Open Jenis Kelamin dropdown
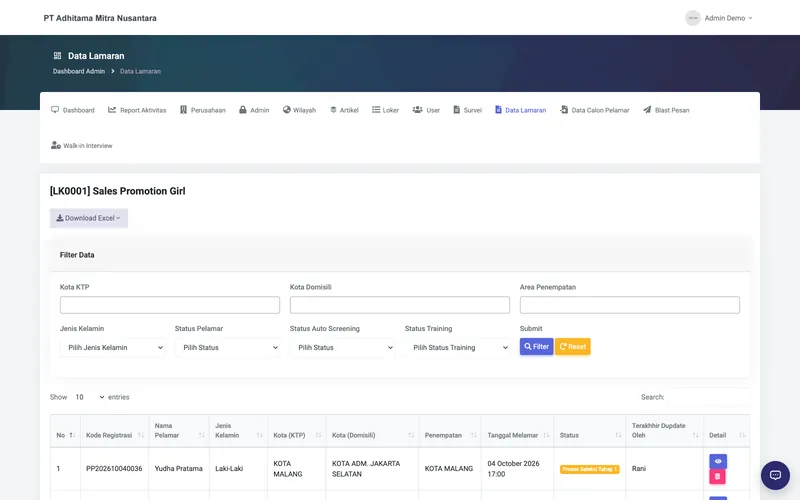The width and height of the screenshot is (800, 500). coord(113,347)
